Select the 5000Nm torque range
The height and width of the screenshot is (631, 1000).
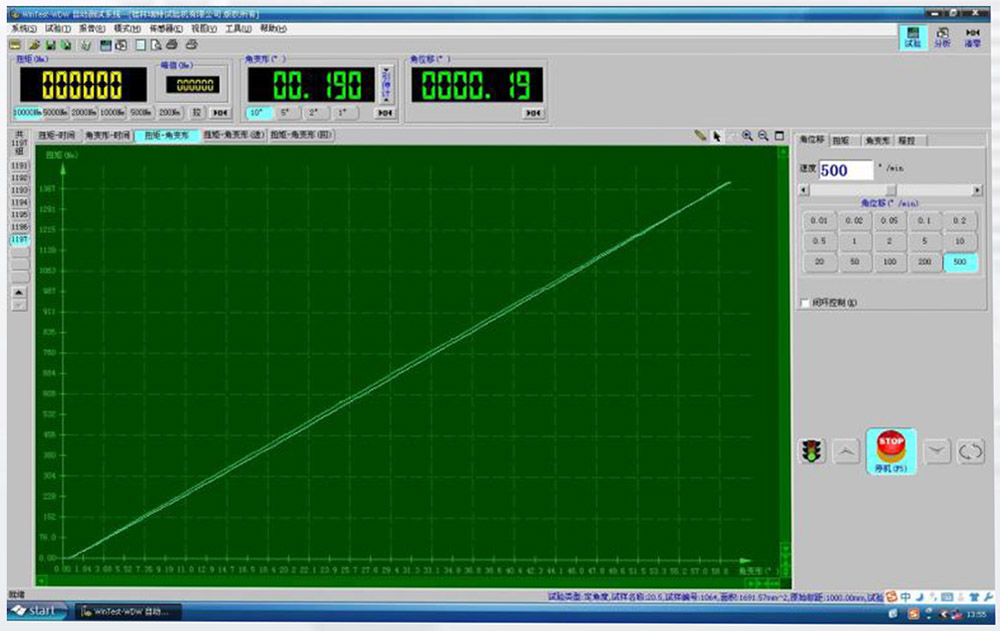point(55,112)
